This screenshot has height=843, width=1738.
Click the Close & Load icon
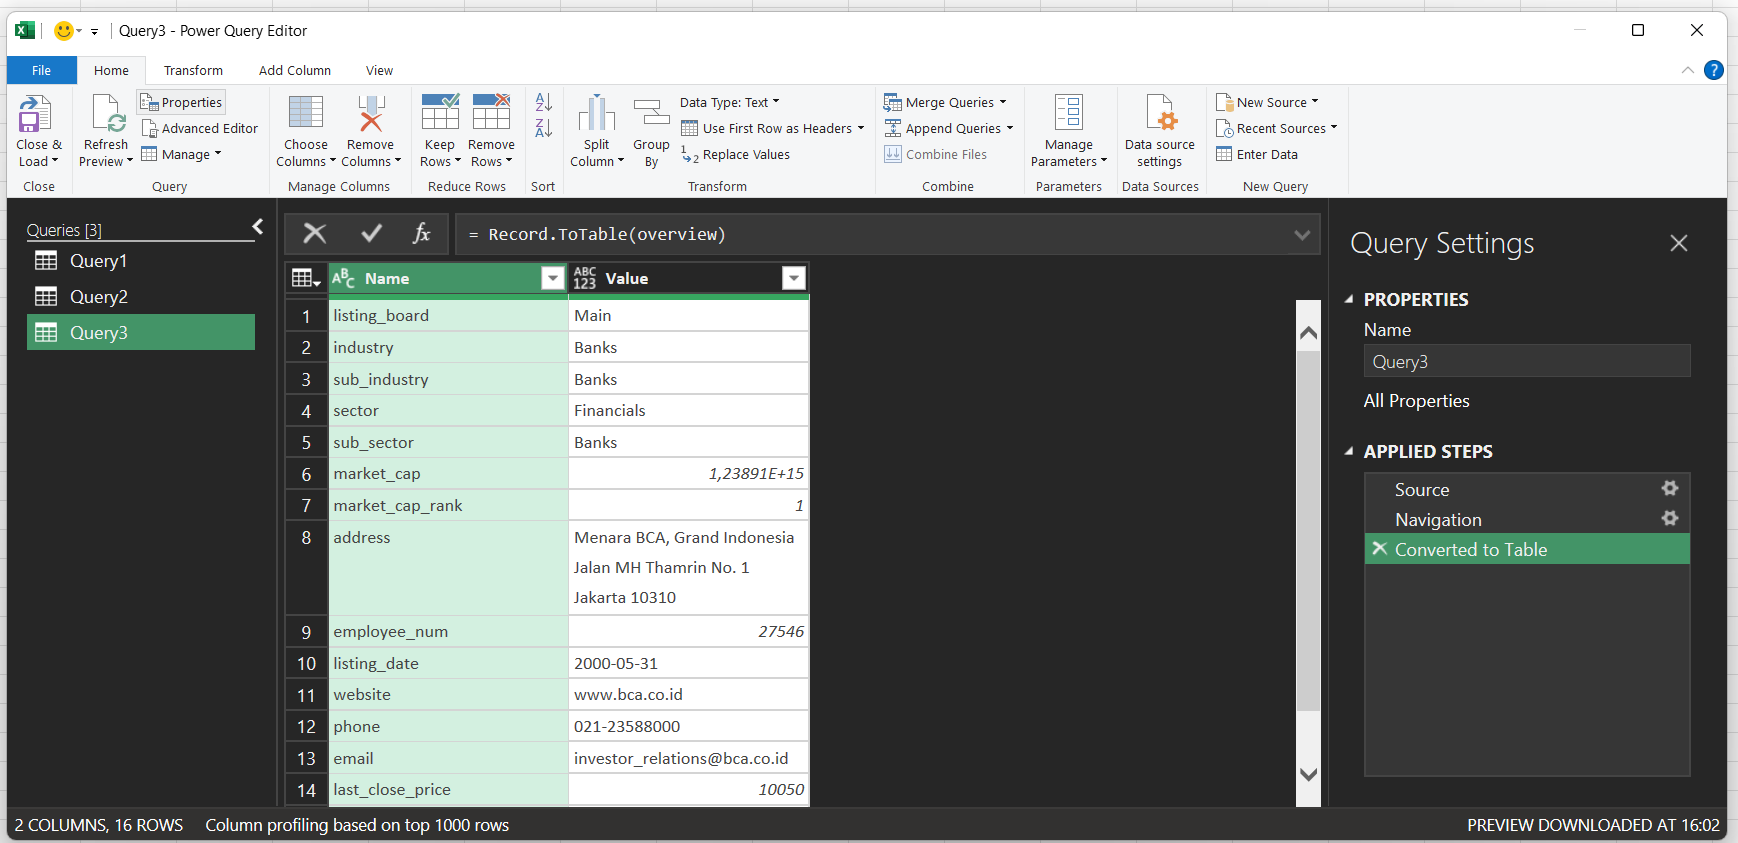tap(35, 113)
